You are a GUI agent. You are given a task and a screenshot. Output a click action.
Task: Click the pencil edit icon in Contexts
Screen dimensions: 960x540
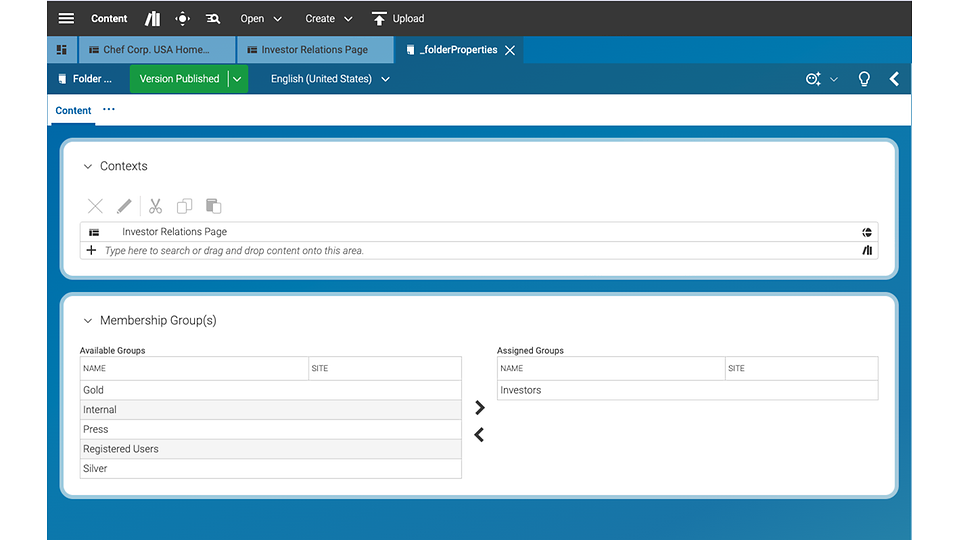point(124,206)
